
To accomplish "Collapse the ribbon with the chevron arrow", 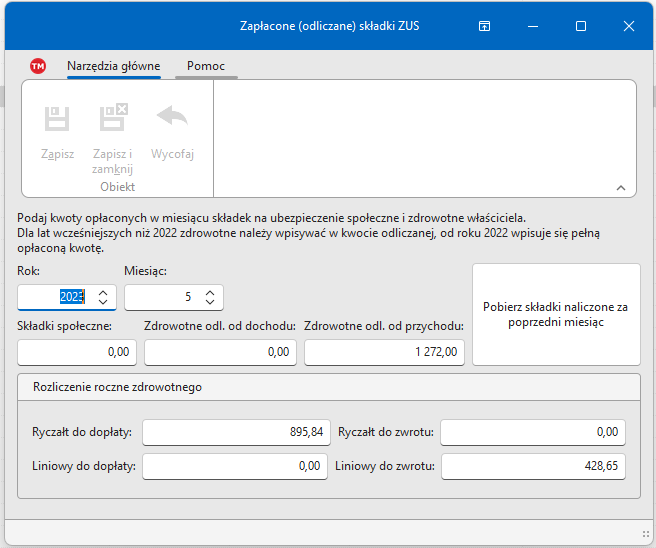I will pyautogui.click(x=620, y=187).
